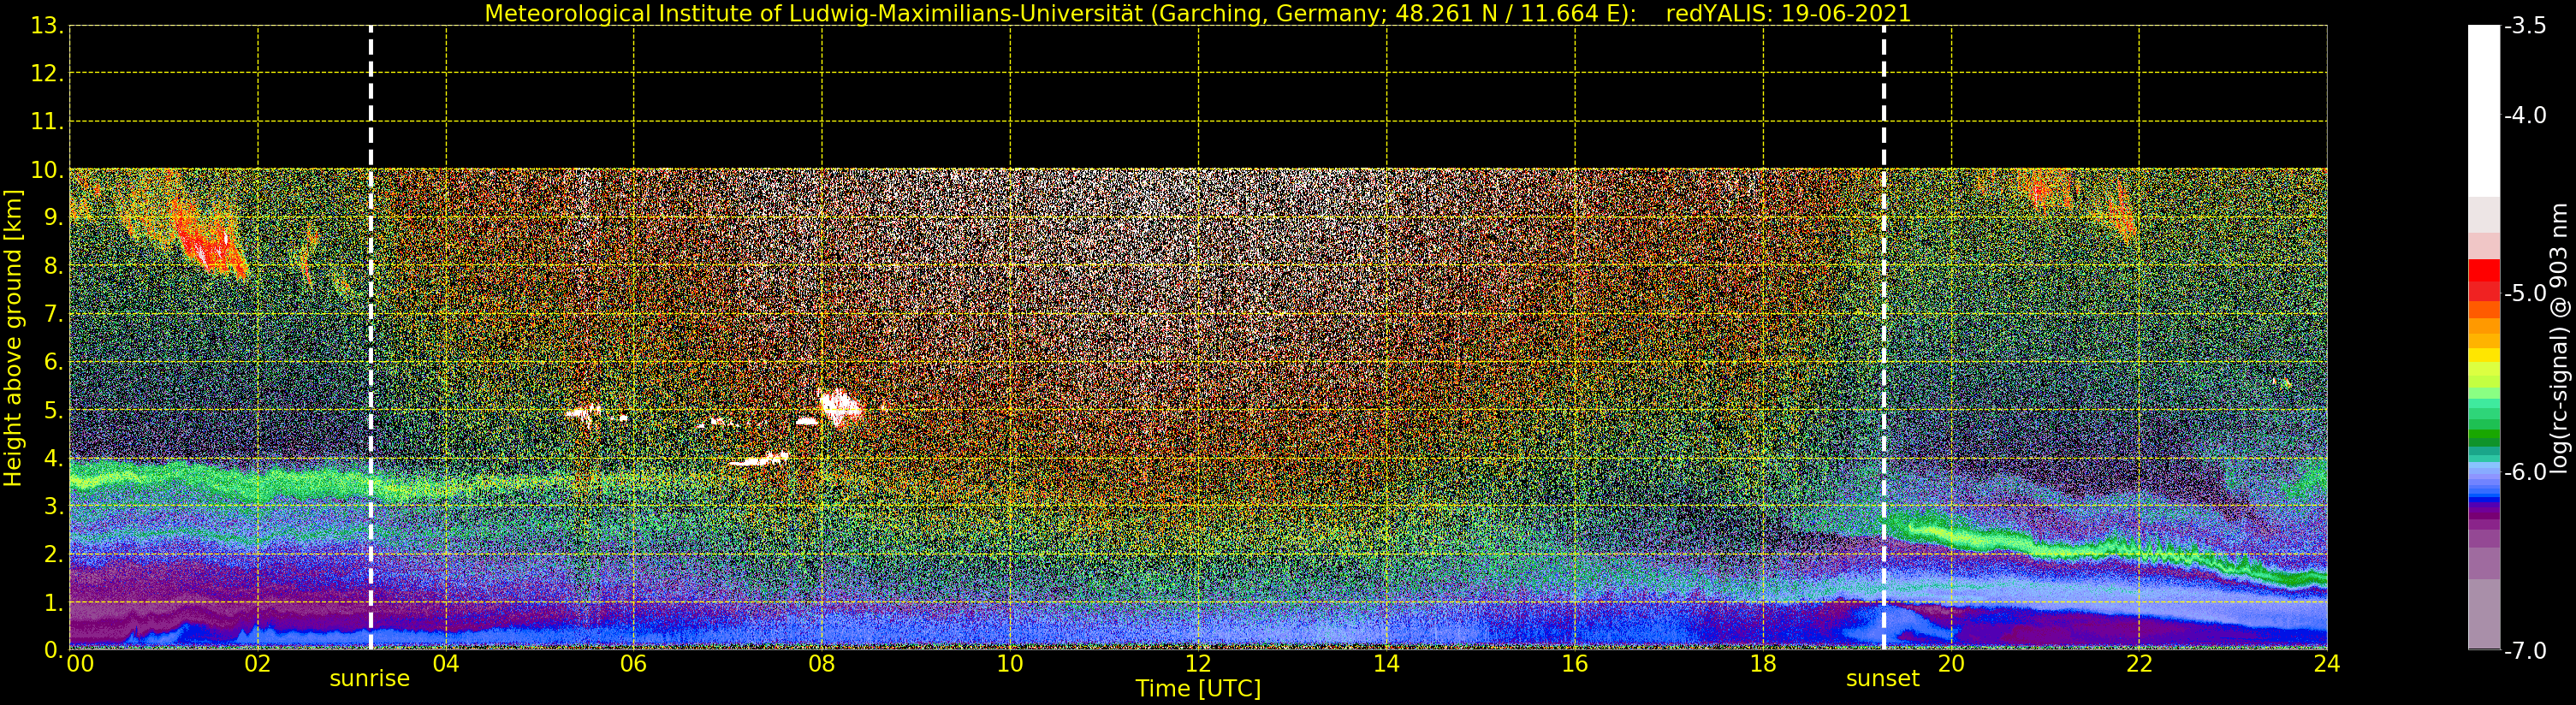Click the "1." tick on the height axis
The width and height of the screenshot is (2576, 705).
(53, 603)
